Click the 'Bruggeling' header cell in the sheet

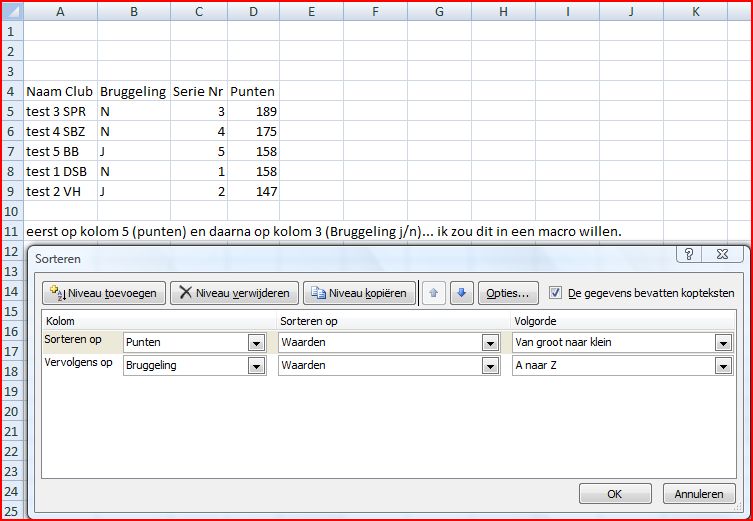pos(134,91)
